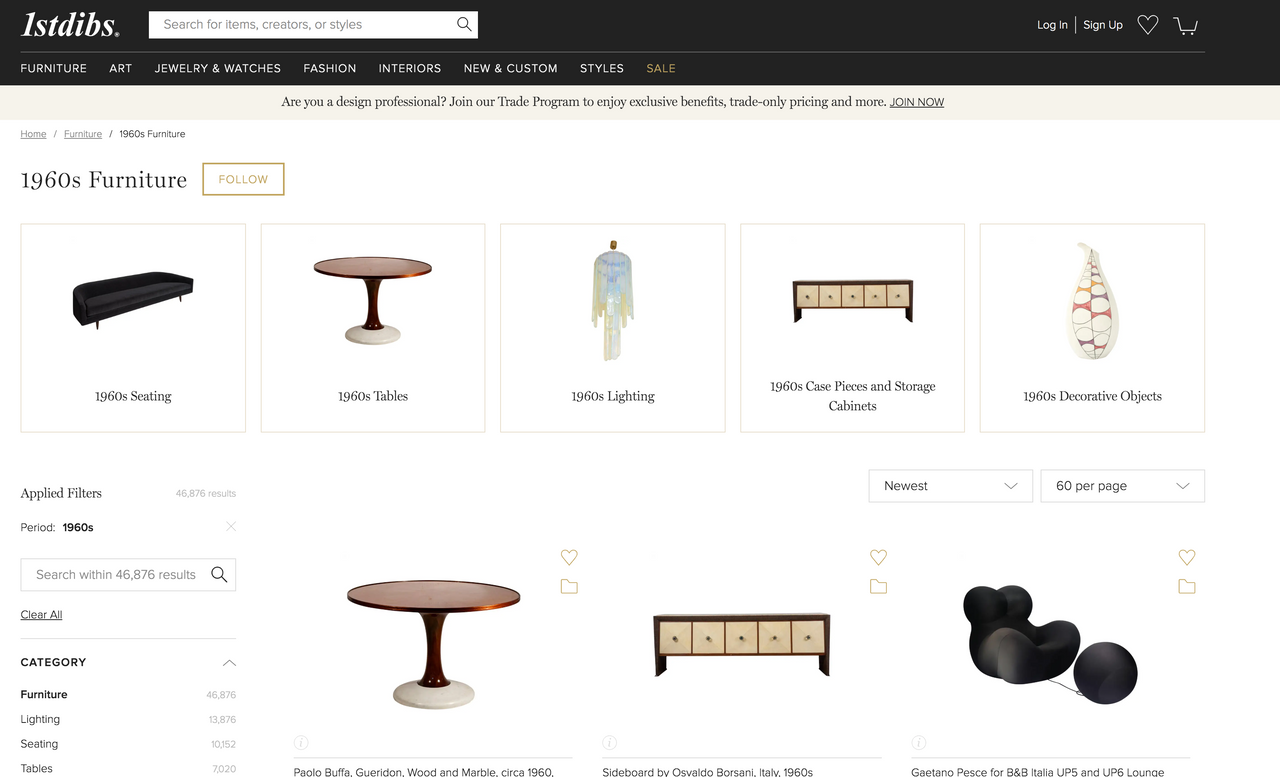The height and width of the screenshot is (777, 1280).
Task: Open Gaetano Pesce UP5 lounge image
Action: tap(1050, 644)
